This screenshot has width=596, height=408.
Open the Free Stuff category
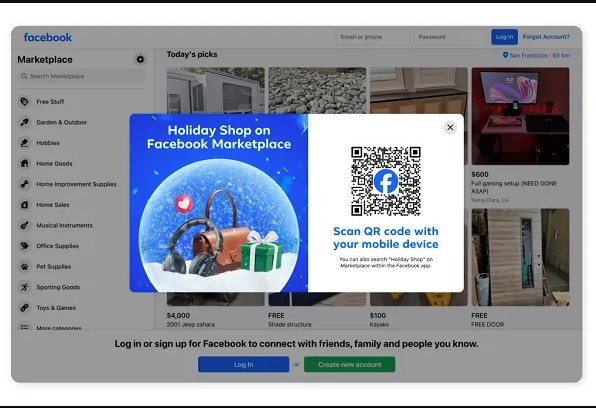50,102
